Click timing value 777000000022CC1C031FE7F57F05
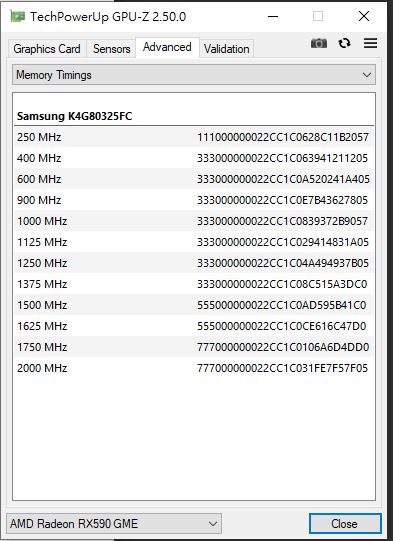This screenshot has height=541, width=393. [283, 368]
